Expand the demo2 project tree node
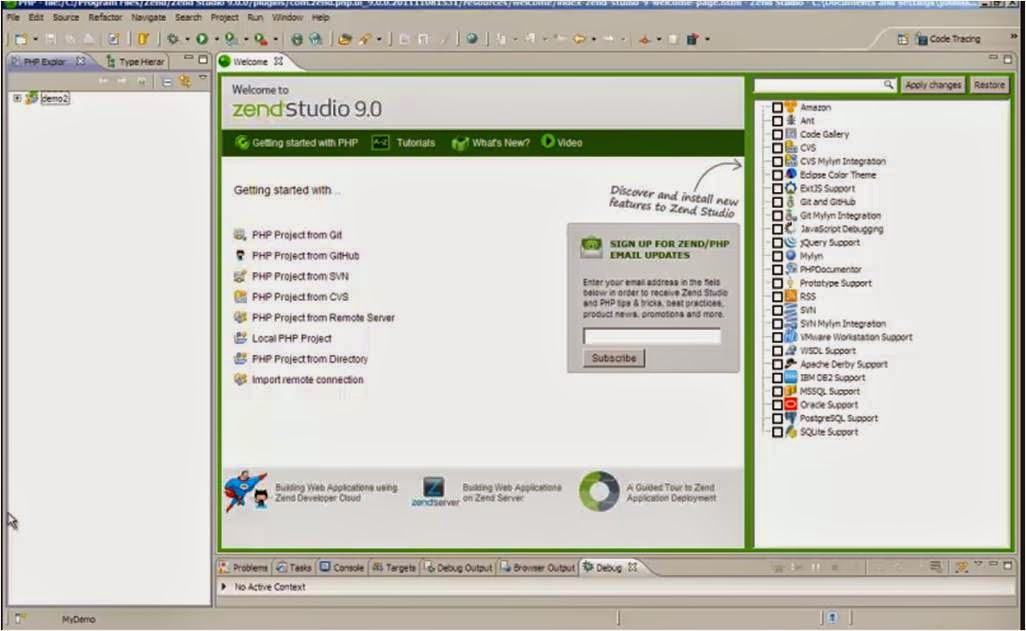The width and height of the screenshot is (1026, 631). [x=17, y=98]
